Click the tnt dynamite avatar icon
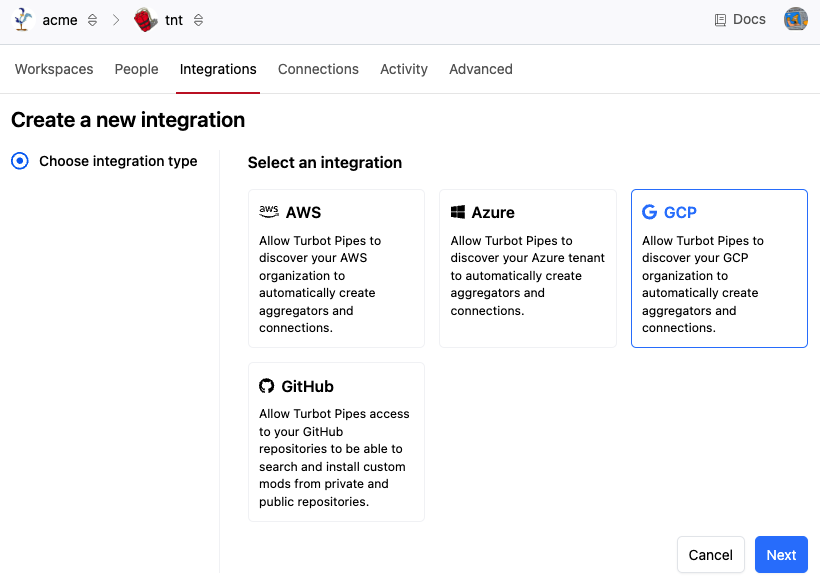The width and height of the screenshot is (820, 587). [146, 20]
